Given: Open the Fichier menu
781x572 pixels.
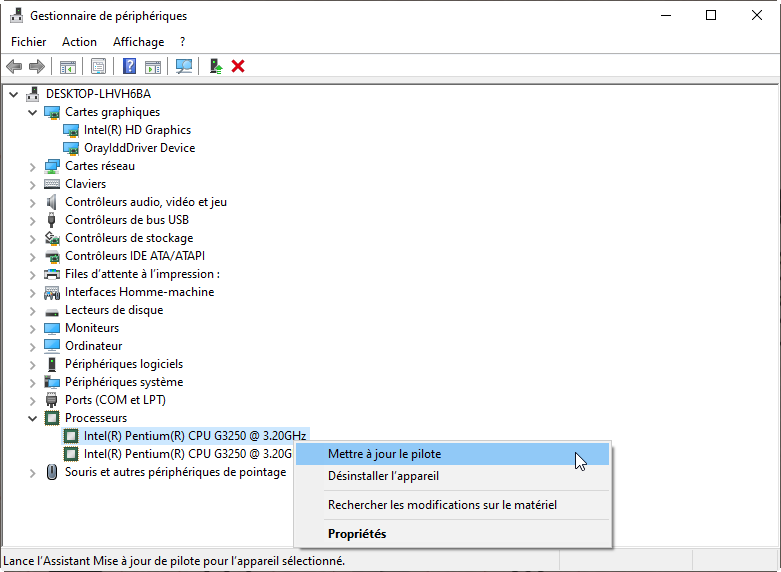Looking at the screenshot, I should 28,42.
